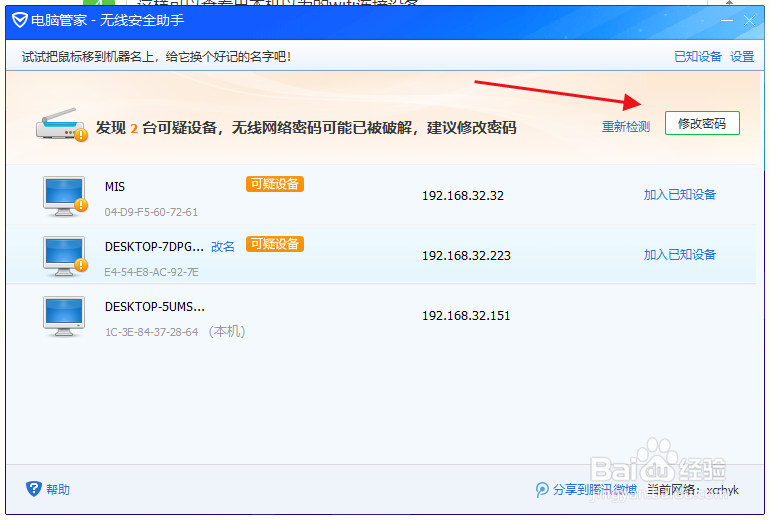
Task: Click the router warning icon
Action: coord(61,125)
